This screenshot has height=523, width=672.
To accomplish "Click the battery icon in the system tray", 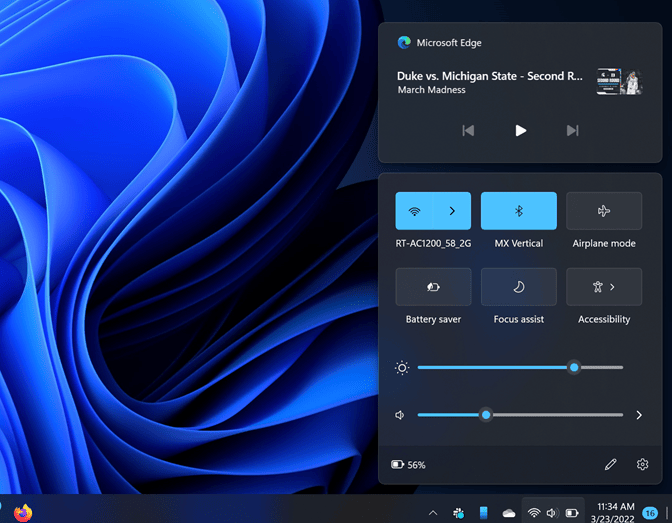I will click(572, 513).
